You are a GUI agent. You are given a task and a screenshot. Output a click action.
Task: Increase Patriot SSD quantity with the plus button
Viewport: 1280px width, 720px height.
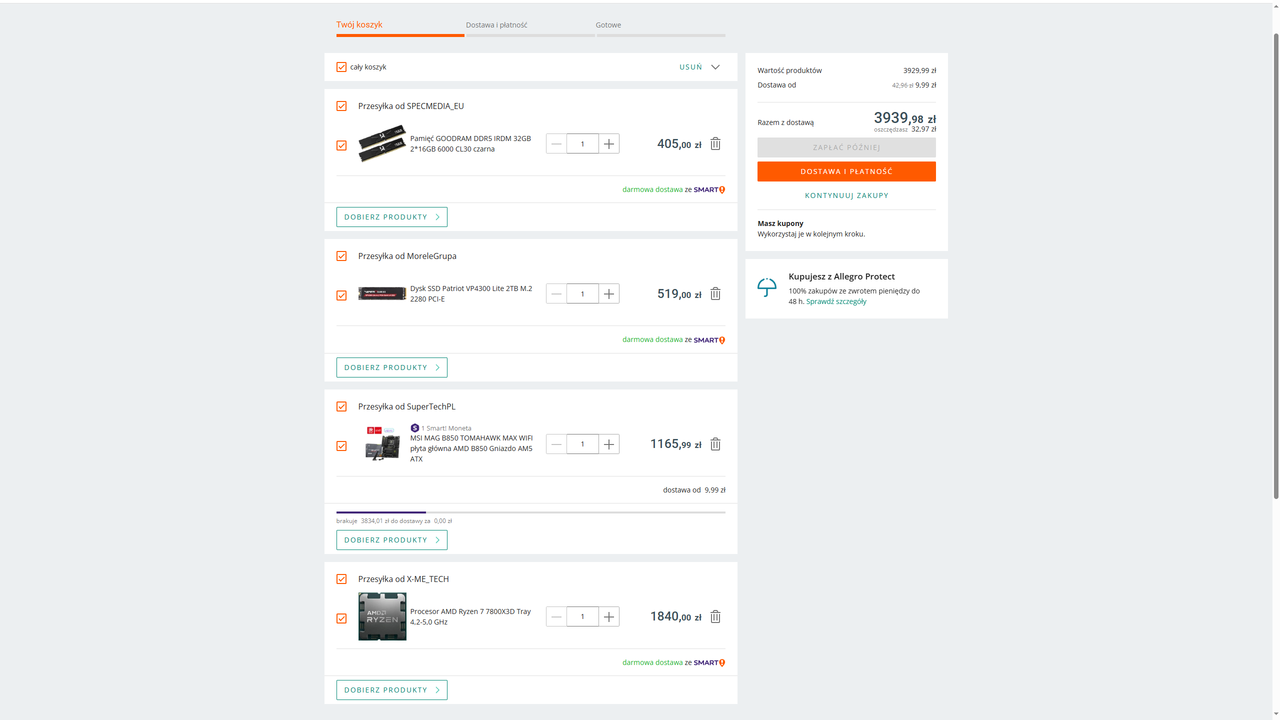[x=608, y=294]
